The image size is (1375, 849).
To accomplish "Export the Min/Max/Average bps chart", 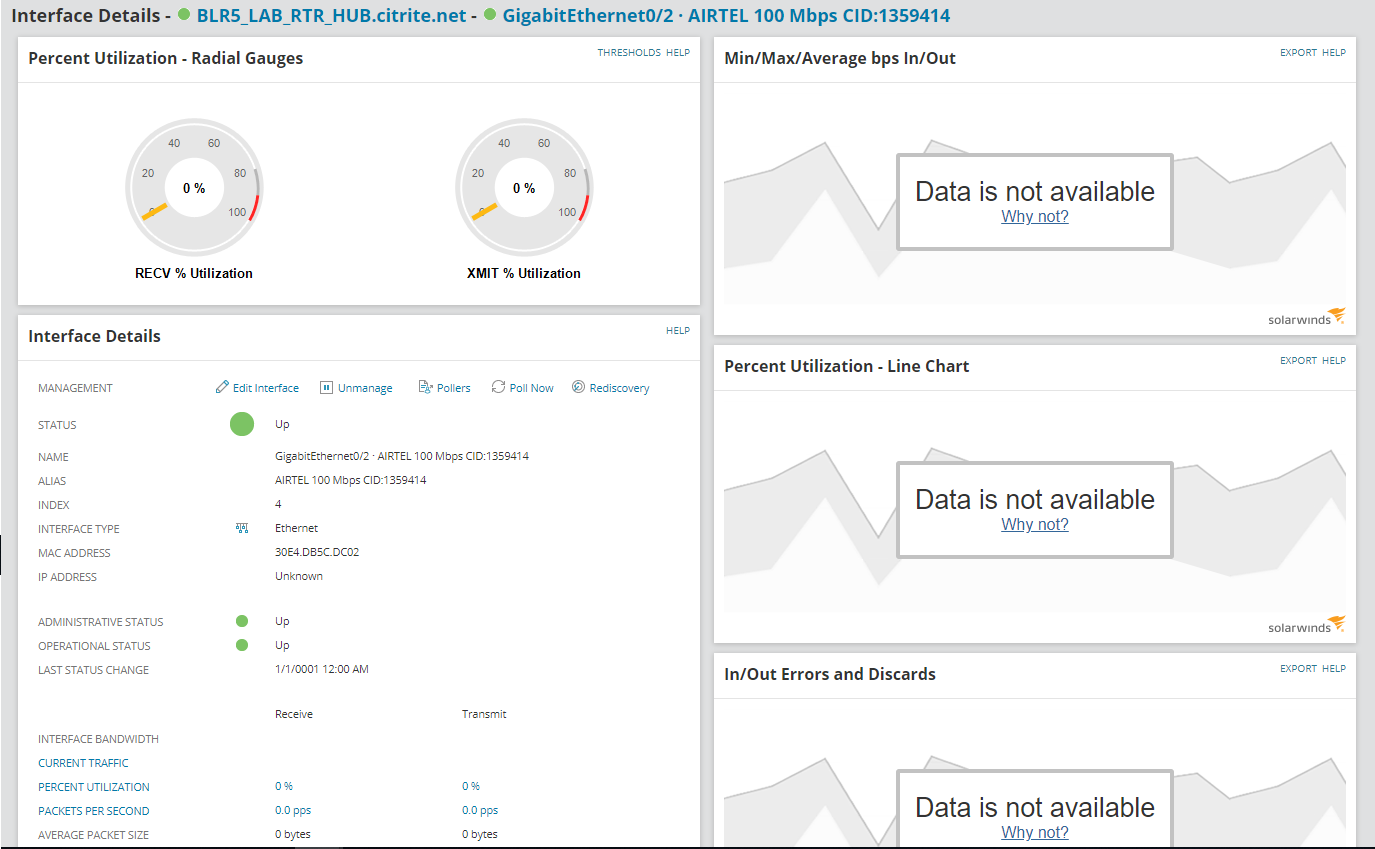I will point(1298,52).
